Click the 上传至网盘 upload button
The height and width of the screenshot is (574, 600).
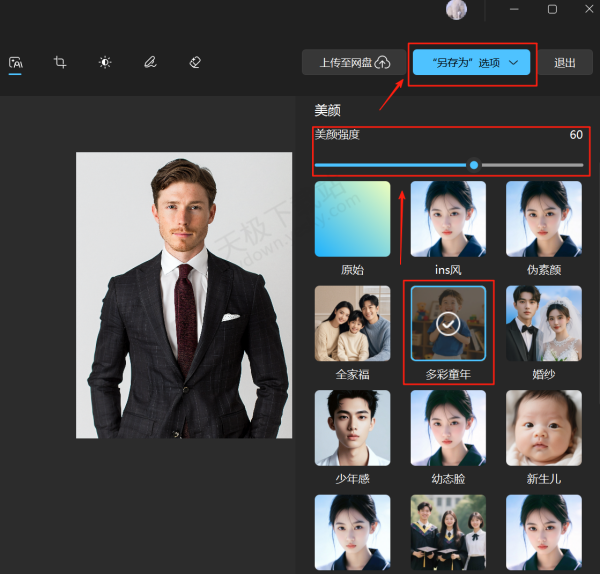(x=354, y=62)
